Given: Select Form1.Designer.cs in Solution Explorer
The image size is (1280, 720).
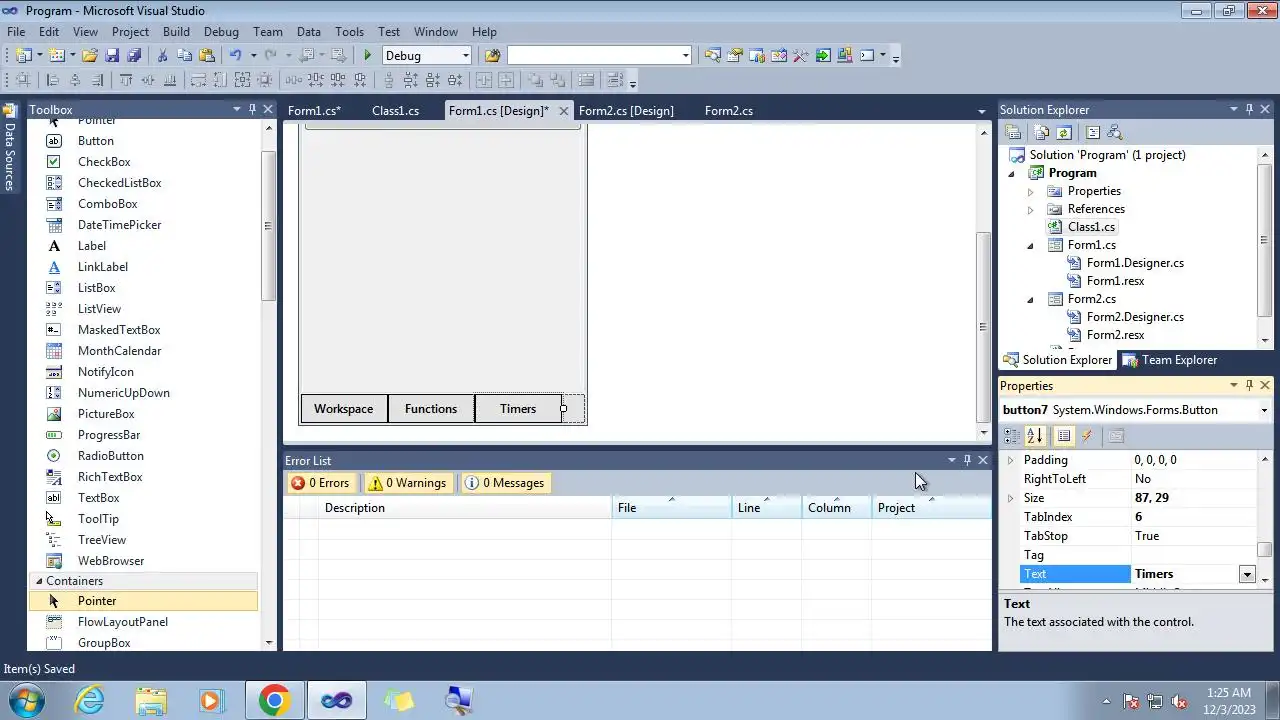Looking at the screenshot, I should pyautogui.click(x=1135, y=263).
